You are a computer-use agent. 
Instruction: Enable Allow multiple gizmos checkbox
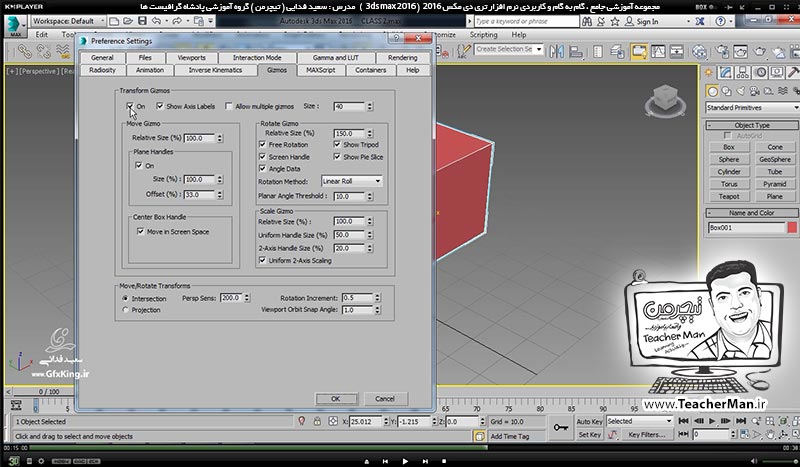pos(229,106)
